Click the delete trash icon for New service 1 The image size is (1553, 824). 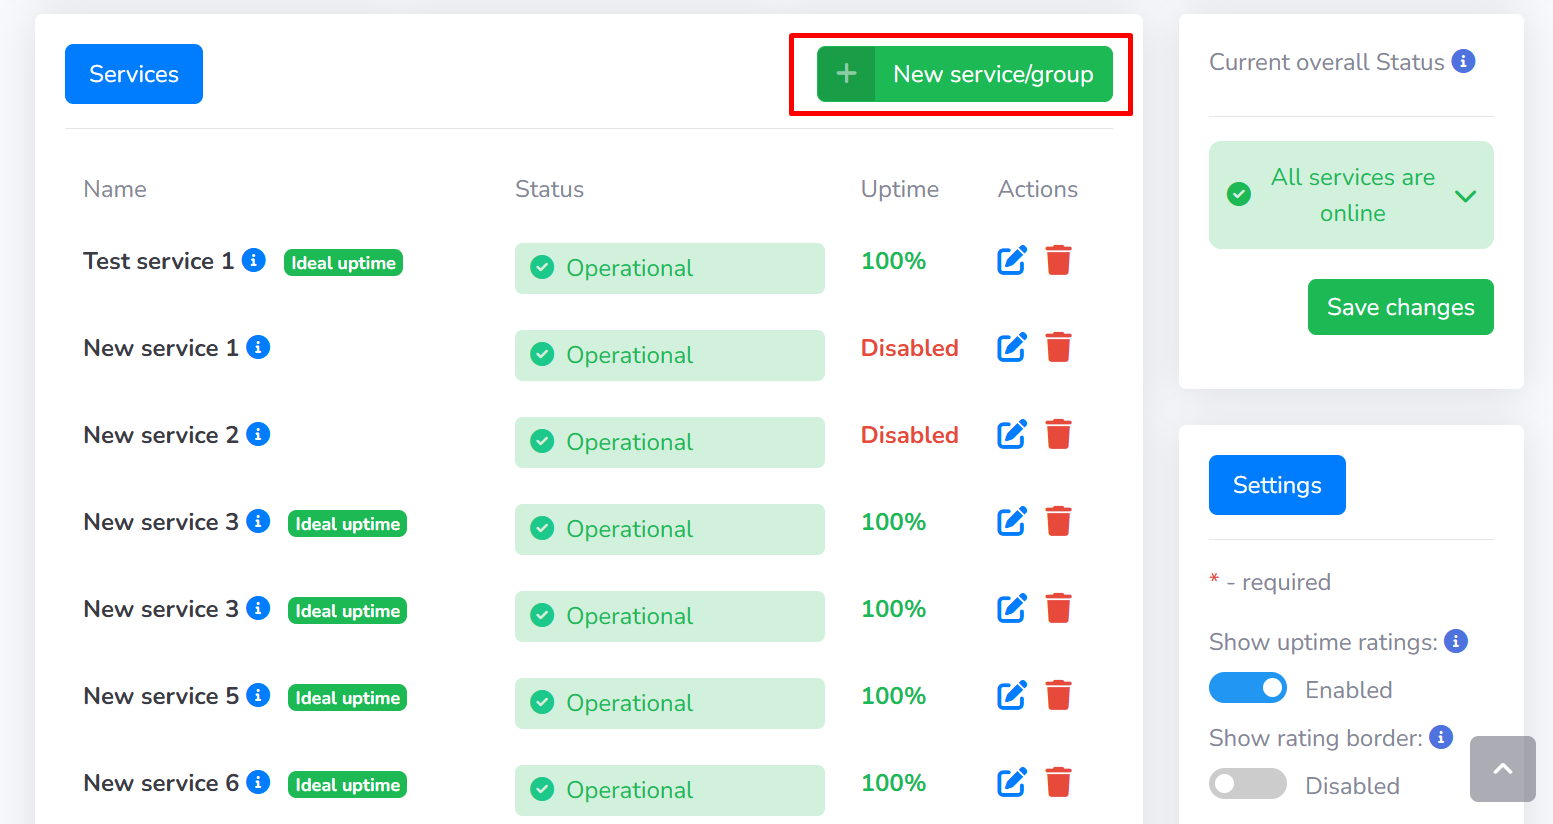[1059, 347]
